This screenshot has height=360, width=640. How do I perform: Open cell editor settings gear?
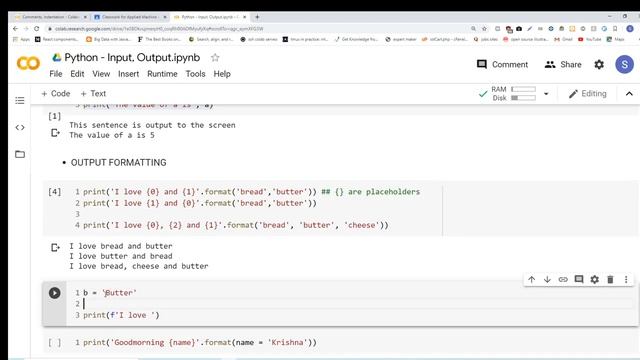(595, 280)
